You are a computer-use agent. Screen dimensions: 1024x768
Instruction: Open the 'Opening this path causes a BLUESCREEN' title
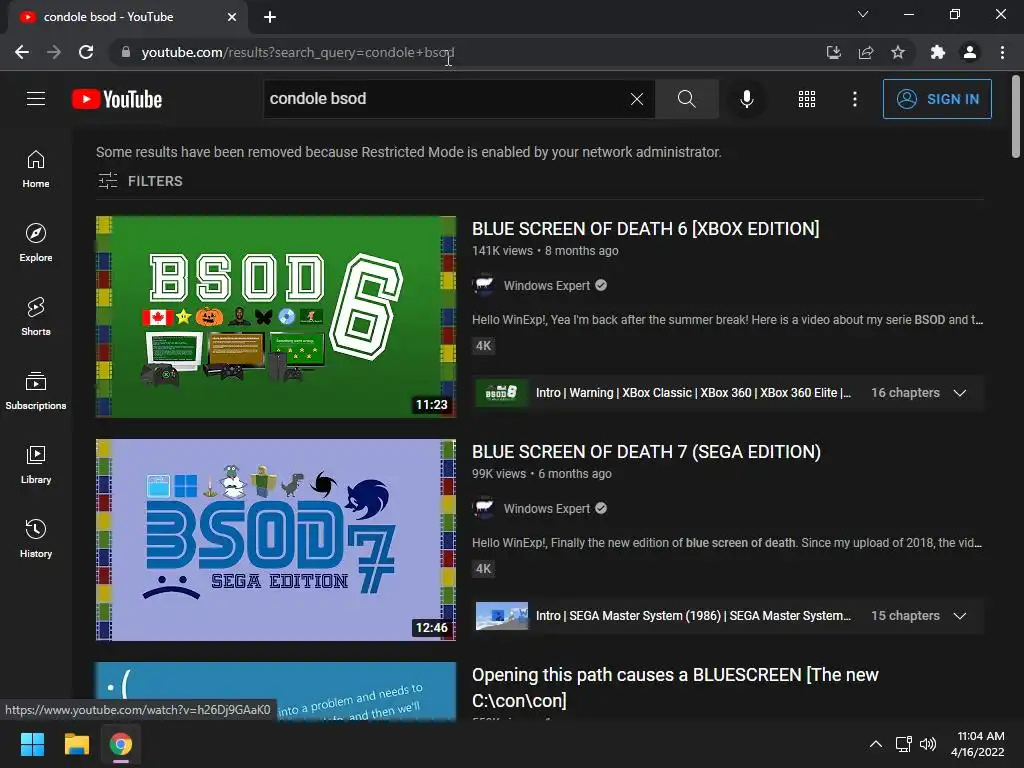[675, 687]
